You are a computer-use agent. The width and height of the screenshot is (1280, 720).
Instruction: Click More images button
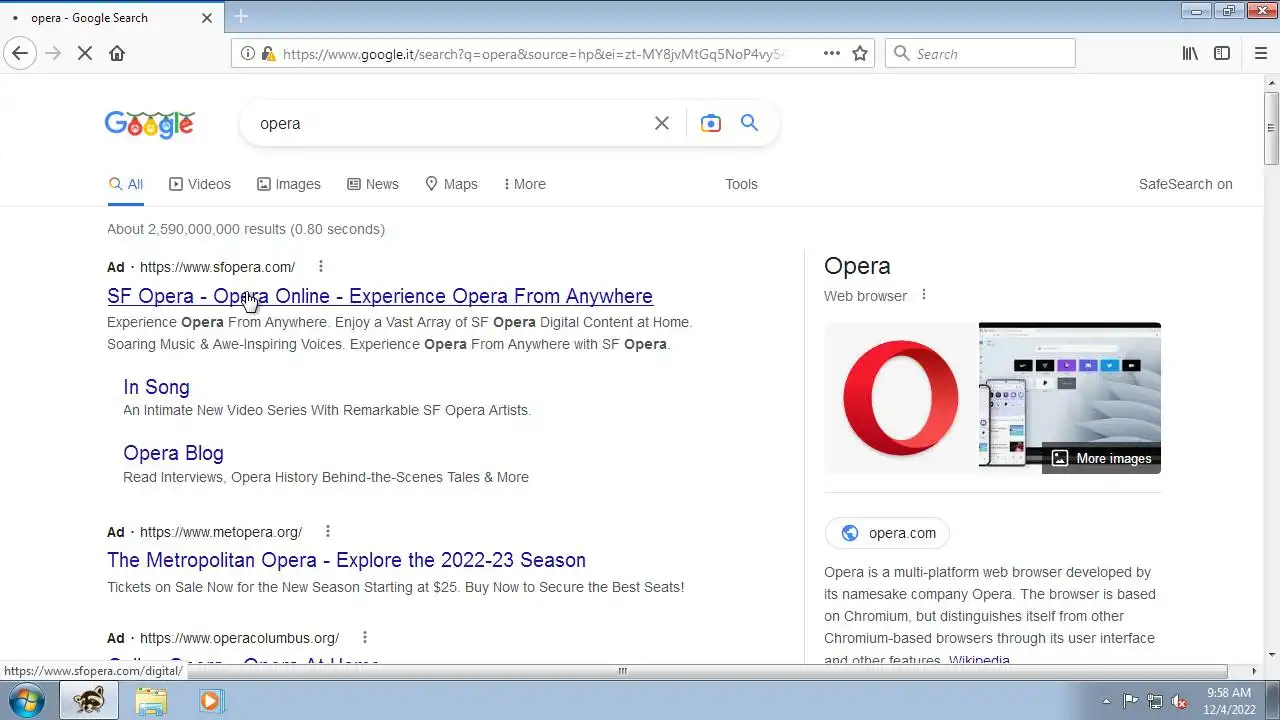point(1101,458)
